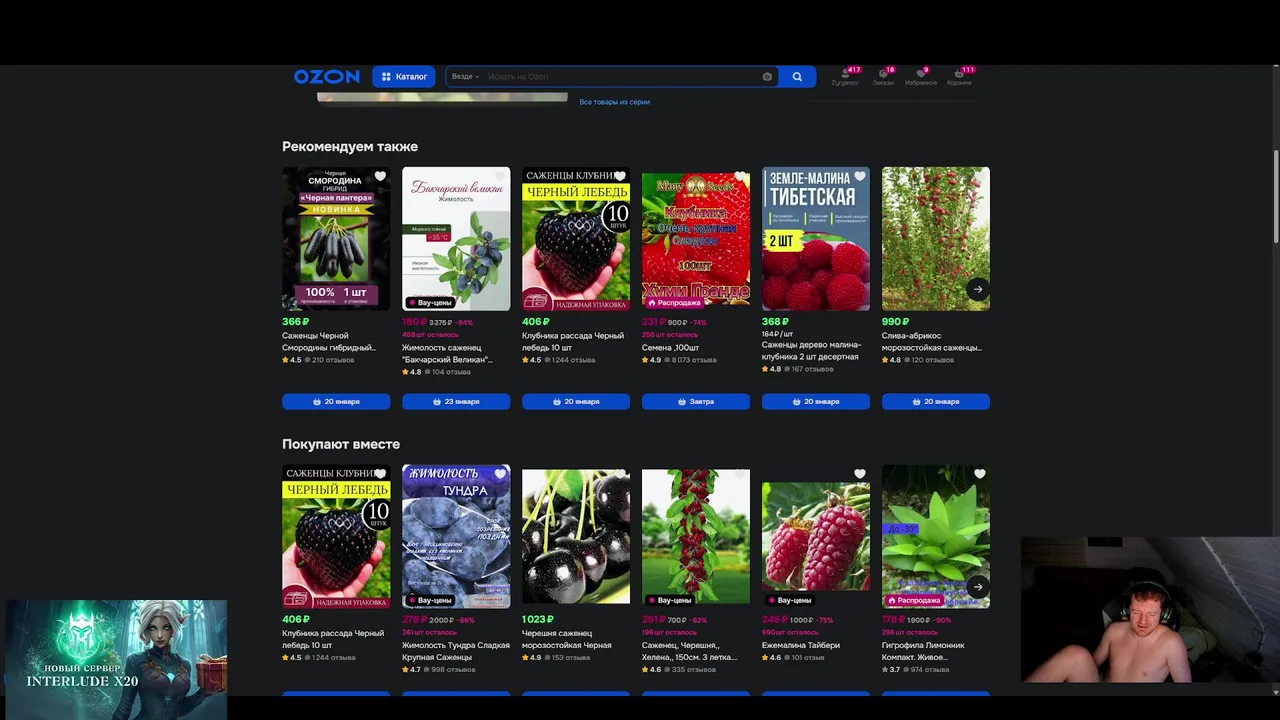Click Распродажа badge on Хуми Гранде

(x=675, y=302)
